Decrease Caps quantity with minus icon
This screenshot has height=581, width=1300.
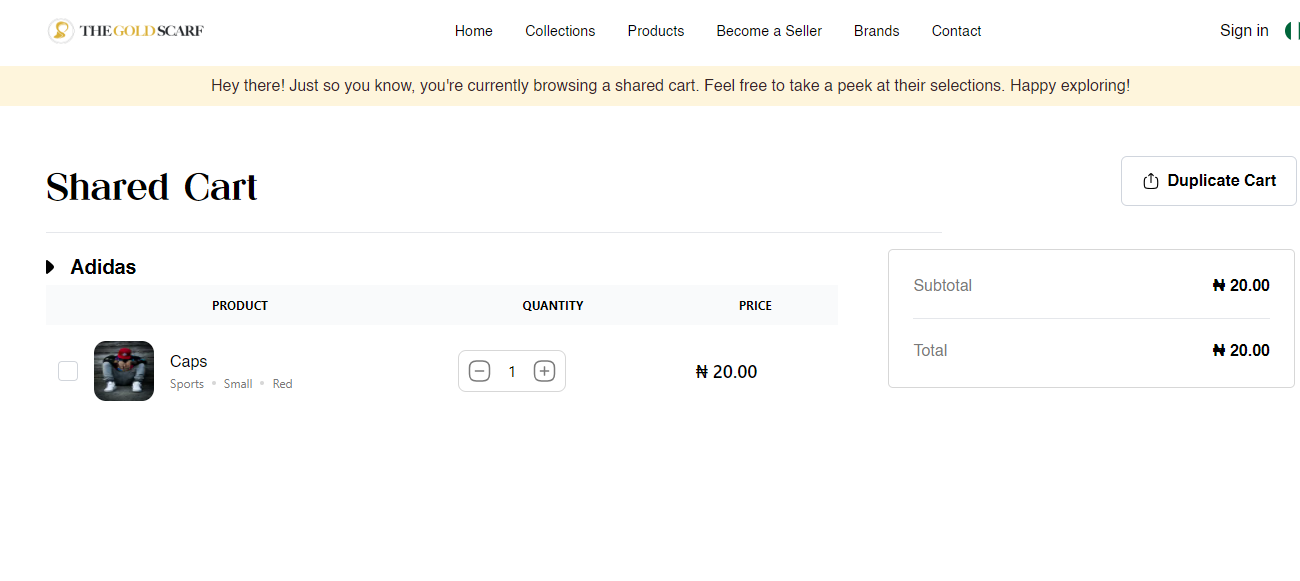480,372
